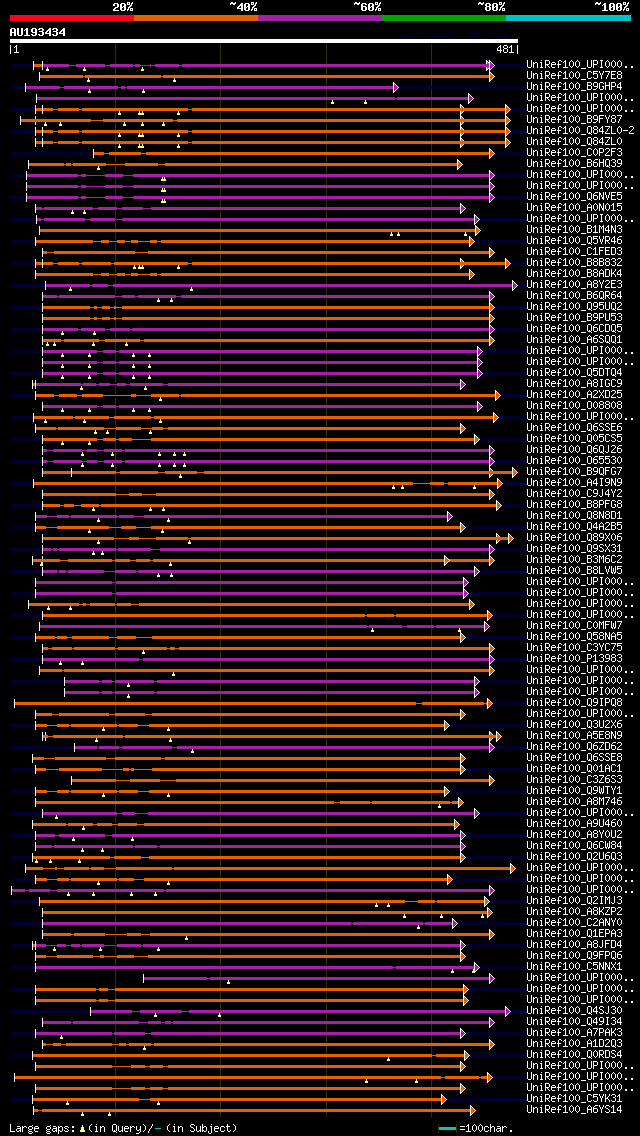This screenshot has height=1136, width=640.
Task: Click hit label UniRef100_Q05CS5
Action: [574, 438]
